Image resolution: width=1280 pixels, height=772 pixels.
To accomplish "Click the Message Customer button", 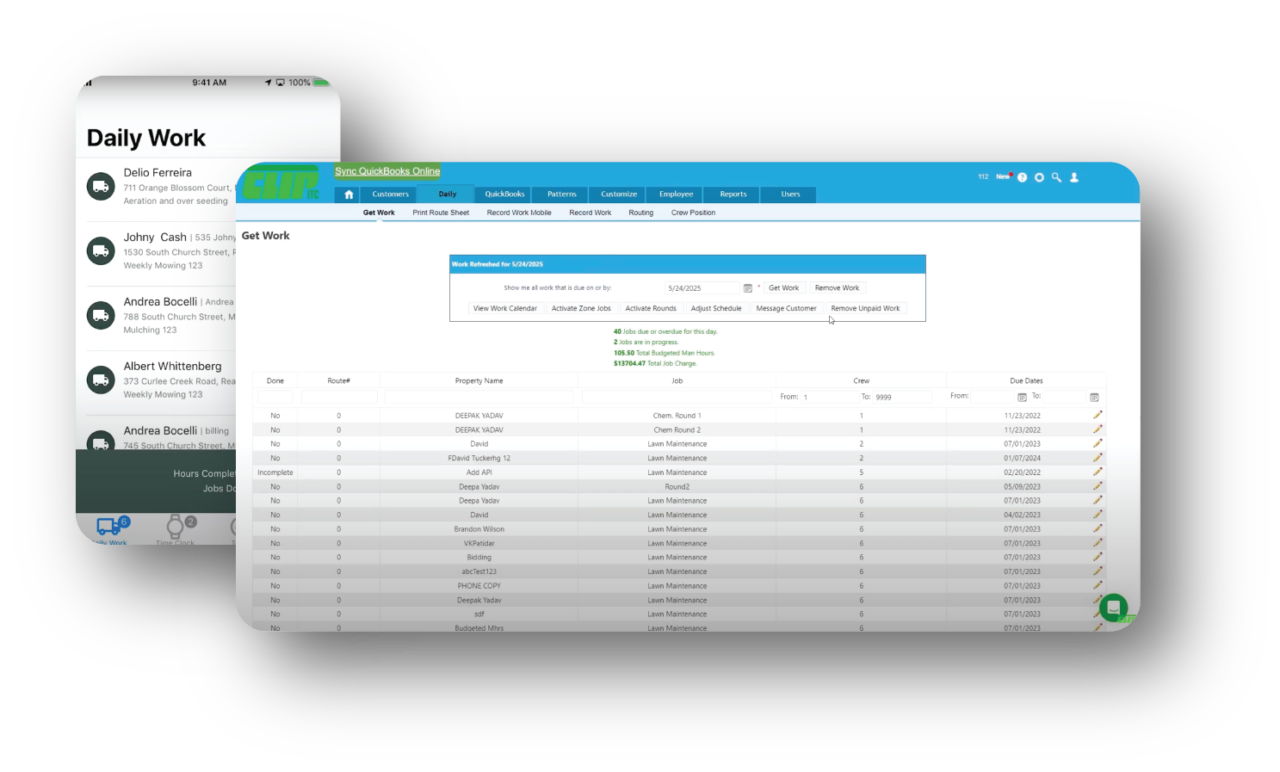I will (786, 308).
